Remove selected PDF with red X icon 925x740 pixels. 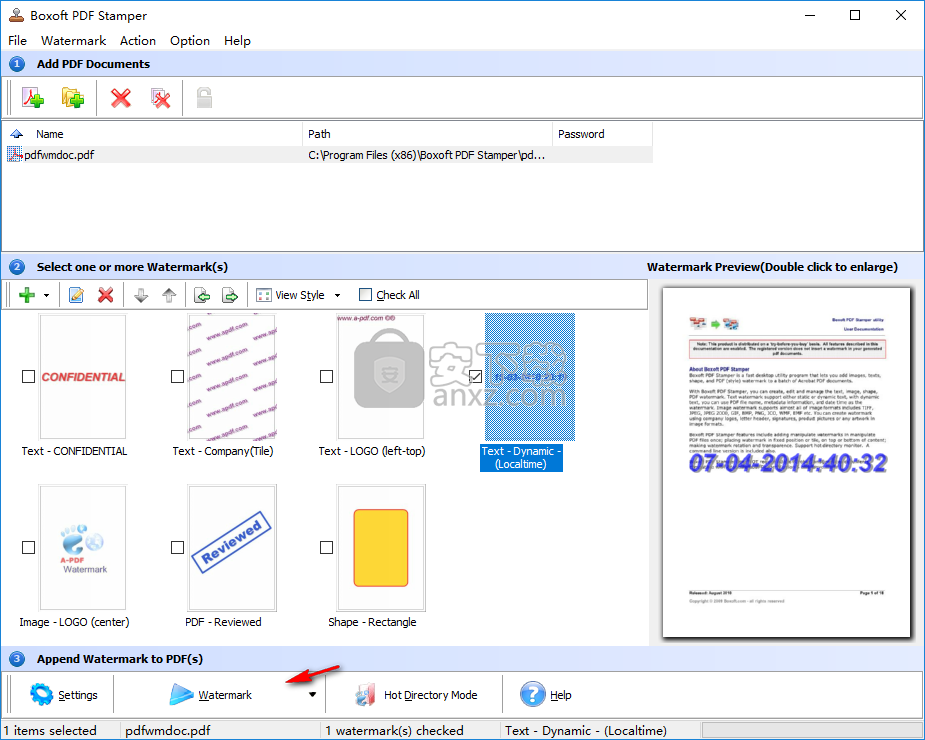tap(121, 98)
